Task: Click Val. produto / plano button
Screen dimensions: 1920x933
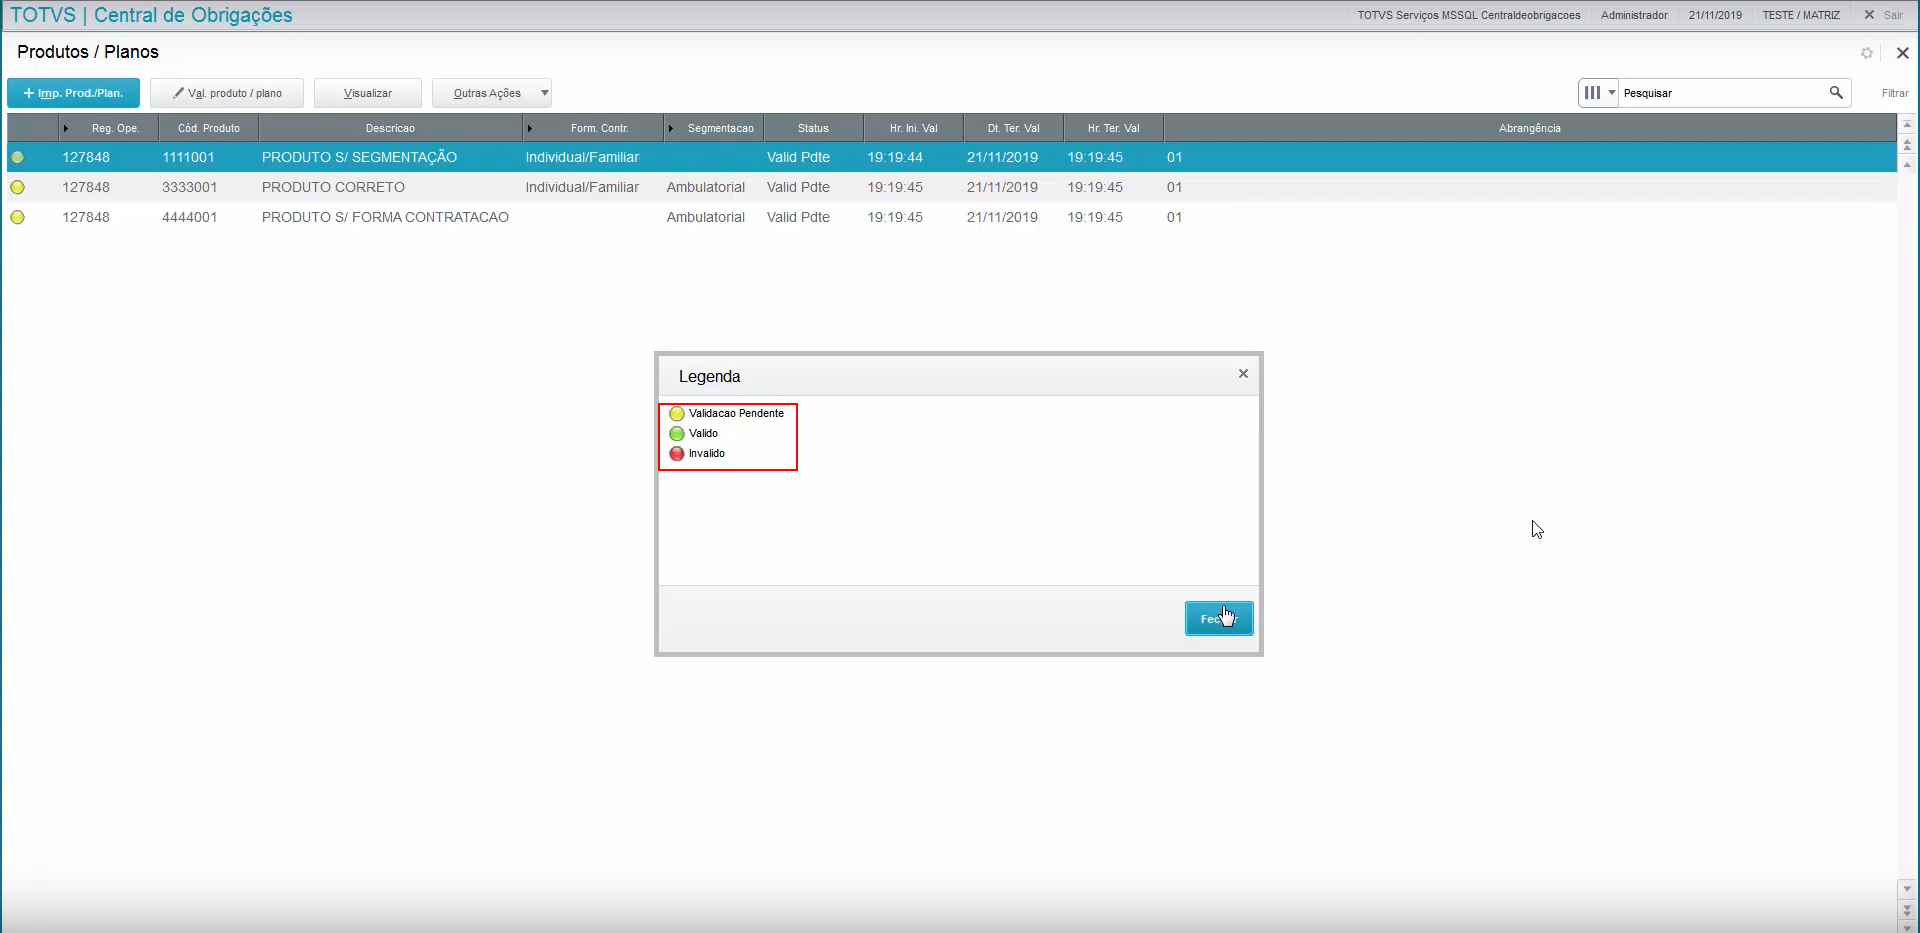Action: [227, 93]
